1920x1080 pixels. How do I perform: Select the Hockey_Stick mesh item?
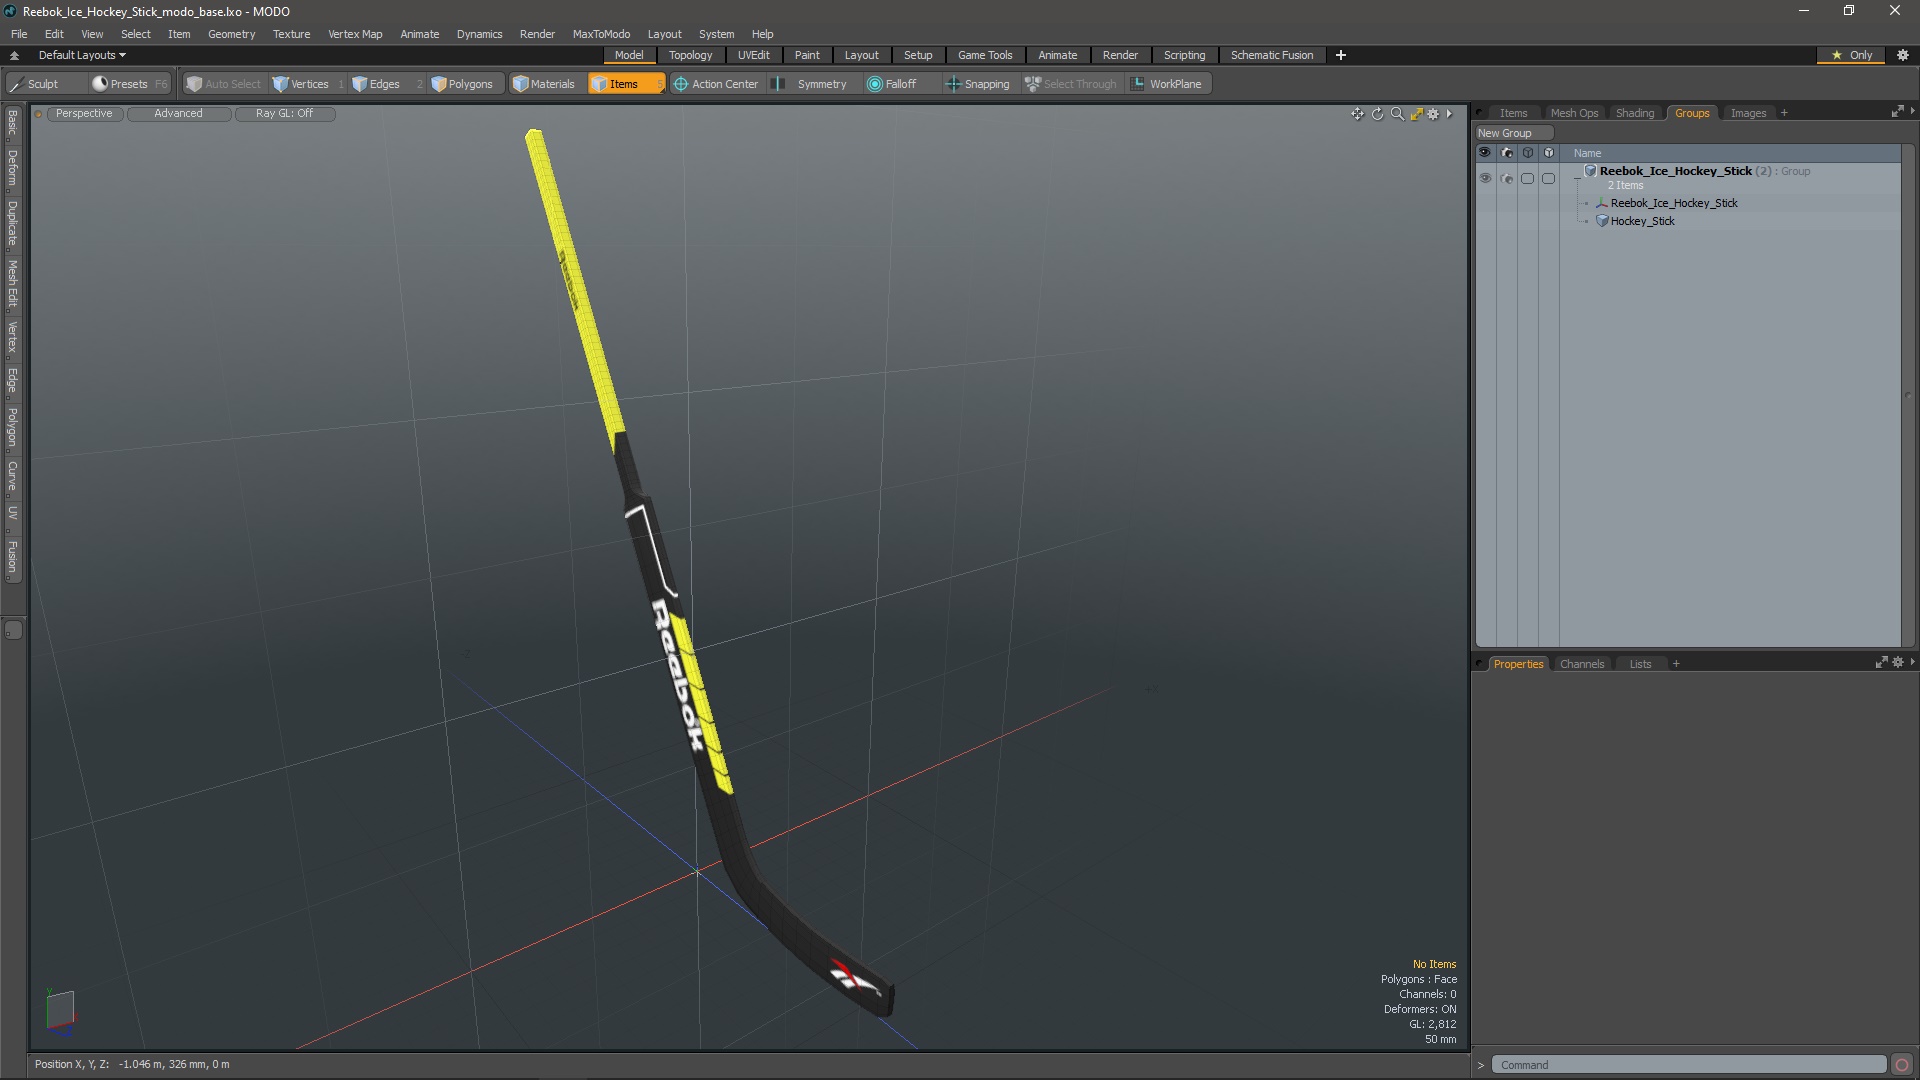(x=1642, y=221)
